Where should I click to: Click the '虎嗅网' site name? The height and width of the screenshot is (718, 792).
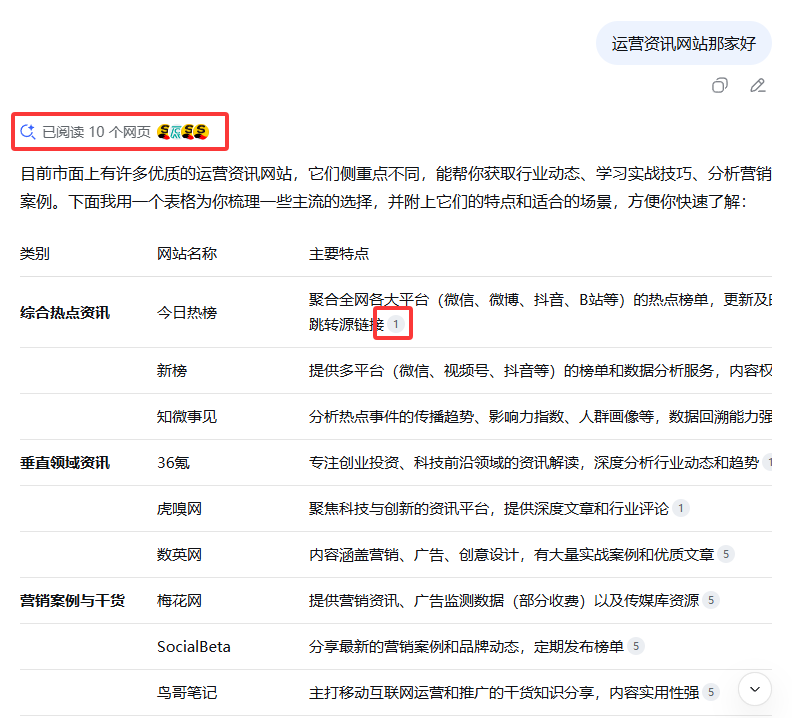point(179,508)
